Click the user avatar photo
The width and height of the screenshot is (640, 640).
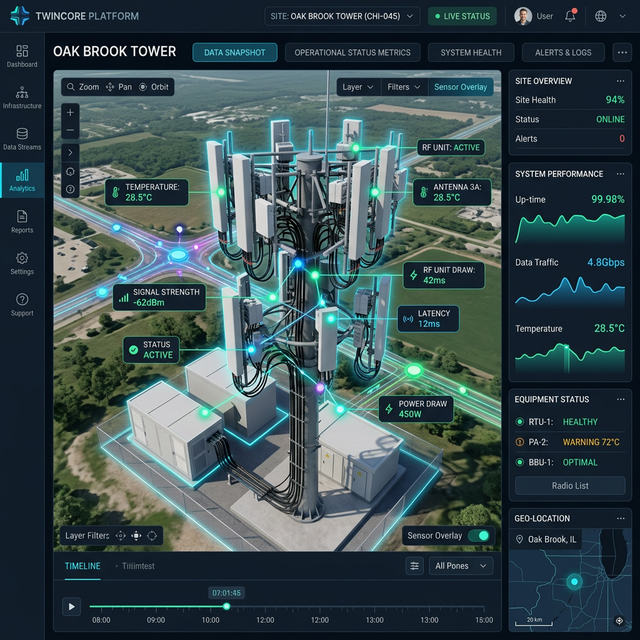pyautogui.click(x=523, y=16)
